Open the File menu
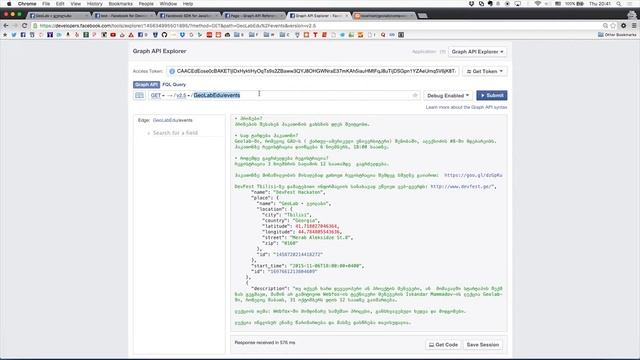The width and height of the screenshot is (640, 360). point(46,4)
